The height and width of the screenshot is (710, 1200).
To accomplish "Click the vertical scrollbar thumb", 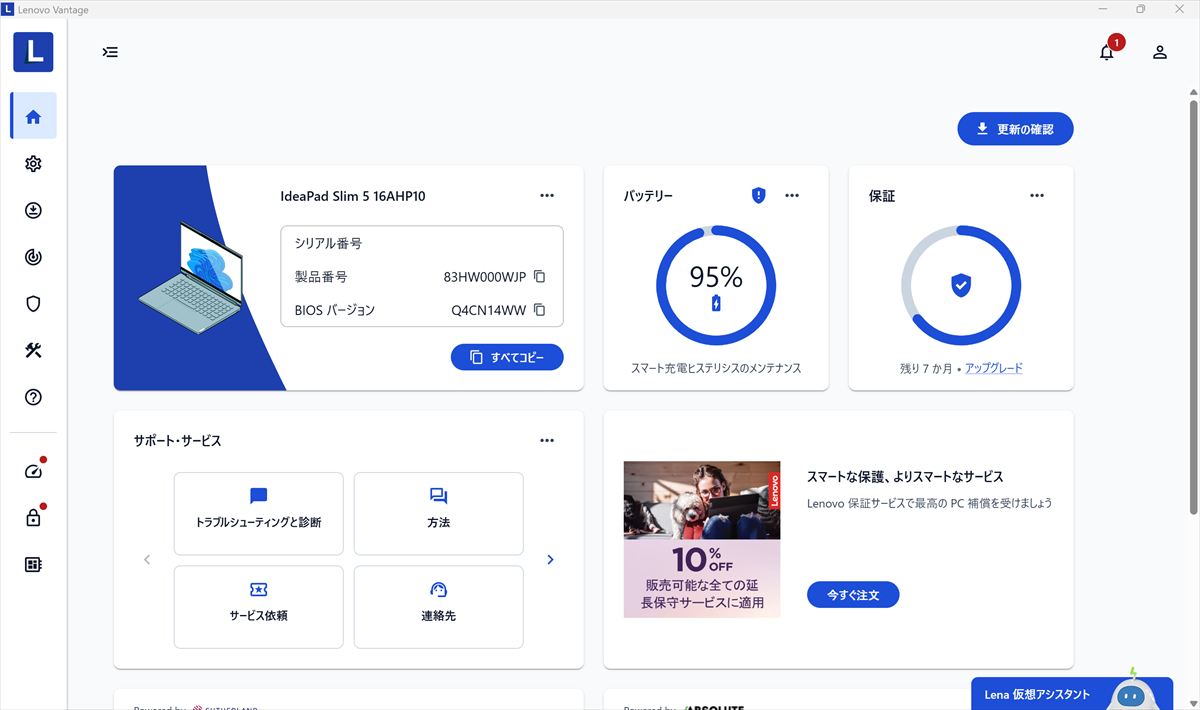I will tap(1193, 305).
